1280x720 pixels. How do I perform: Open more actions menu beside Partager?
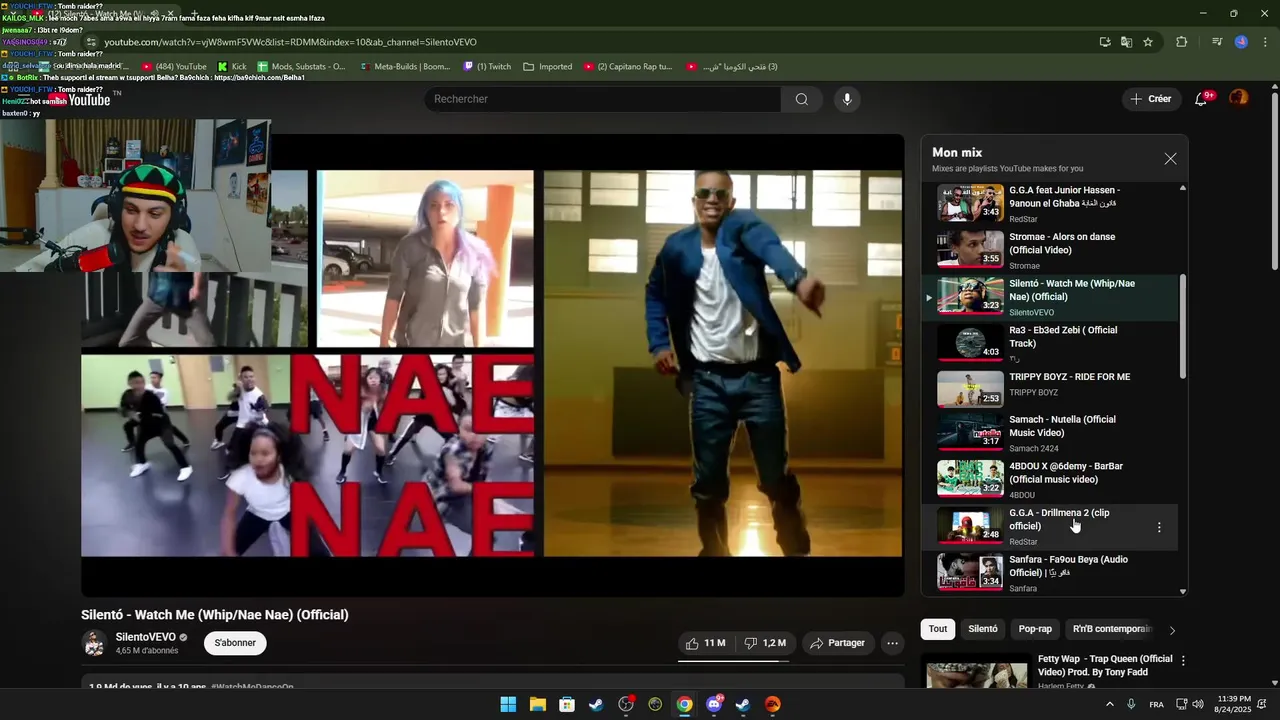pyautogui.click(x=893, y=643)
